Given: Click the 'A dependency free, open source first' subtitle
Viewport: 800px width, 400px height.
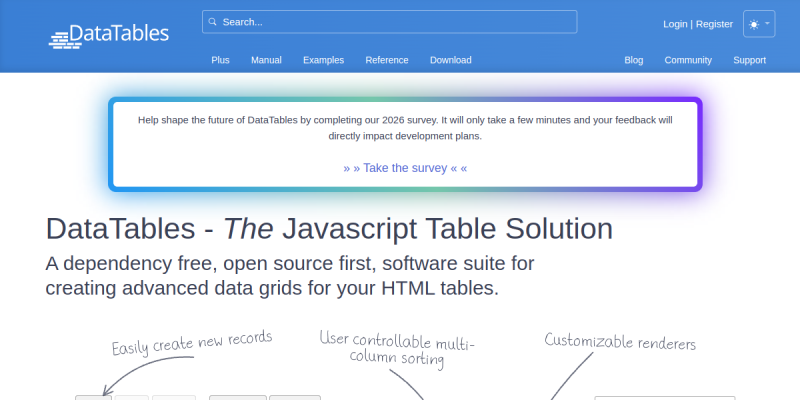Looking at the screenshot, I should 290,276.
